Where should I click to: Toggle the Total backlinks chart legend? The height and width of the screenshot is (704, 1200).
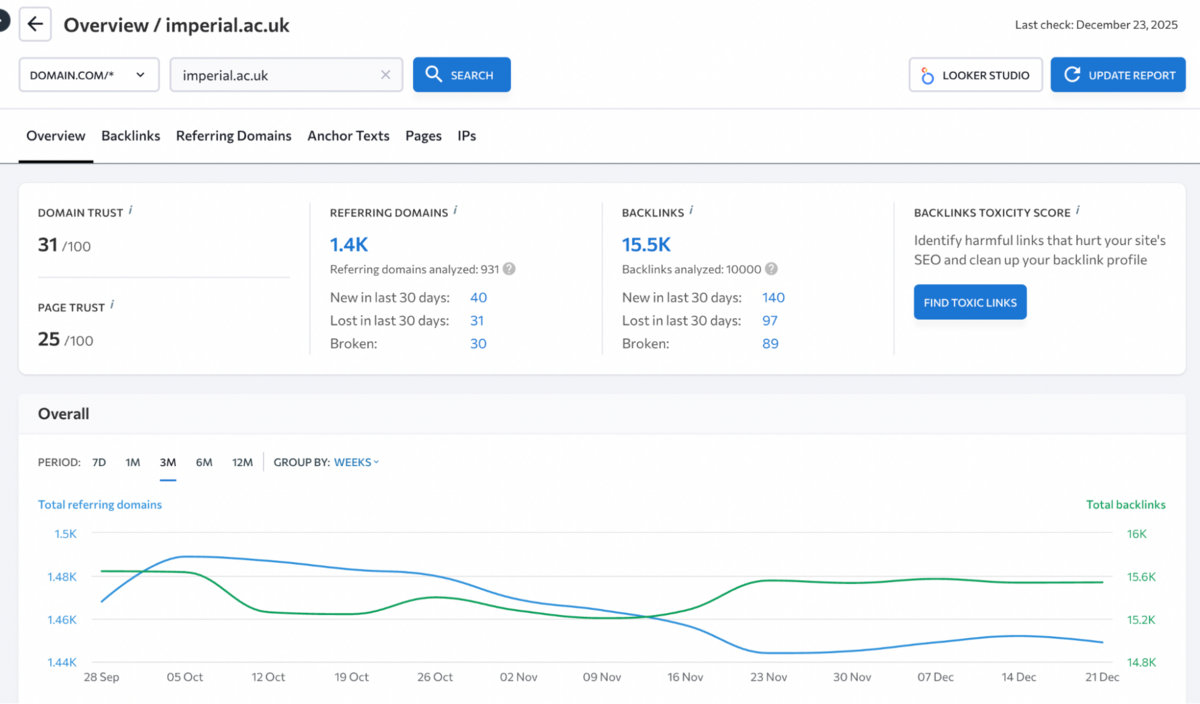coord(1126,505)
